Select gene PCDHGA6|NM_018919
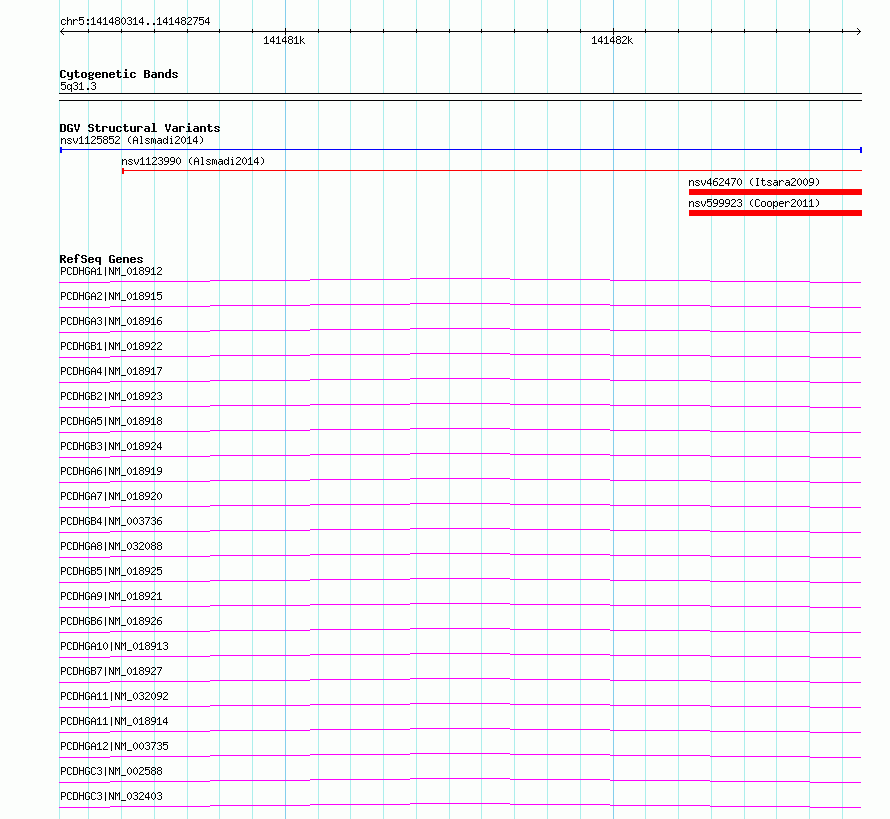Image resolution: width=890 pixels, height=819 pixels. click(111, 471)
